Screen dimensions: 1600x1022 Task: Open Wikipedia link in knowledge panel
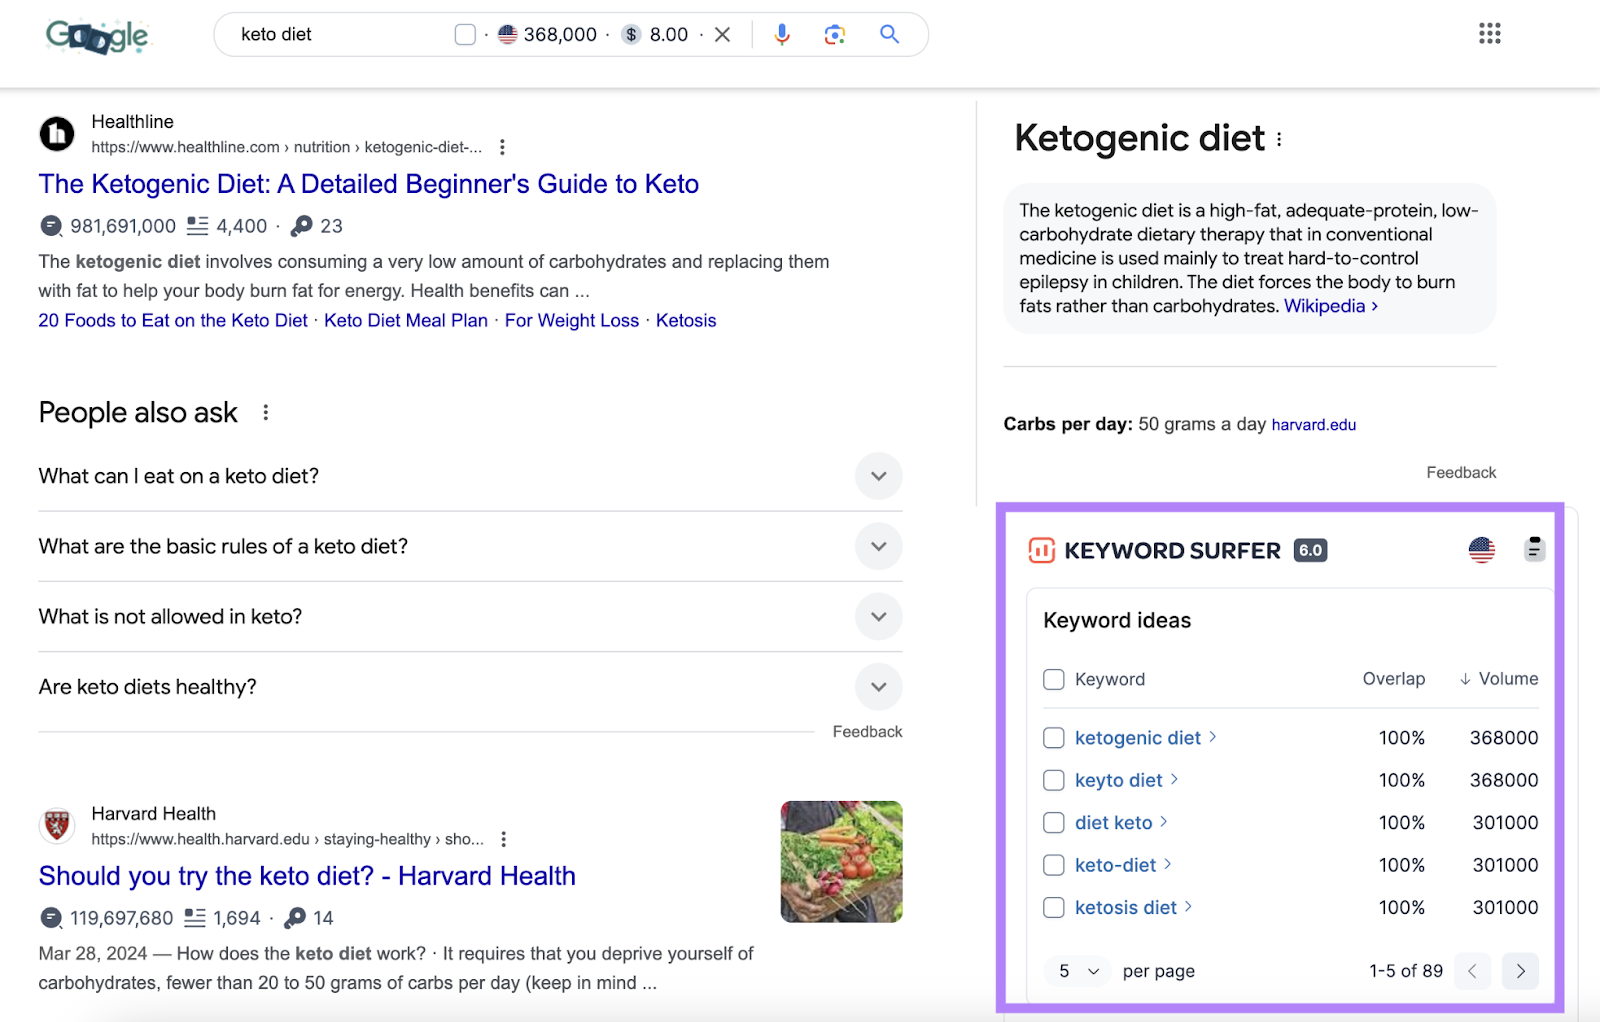pos(1331,306)
